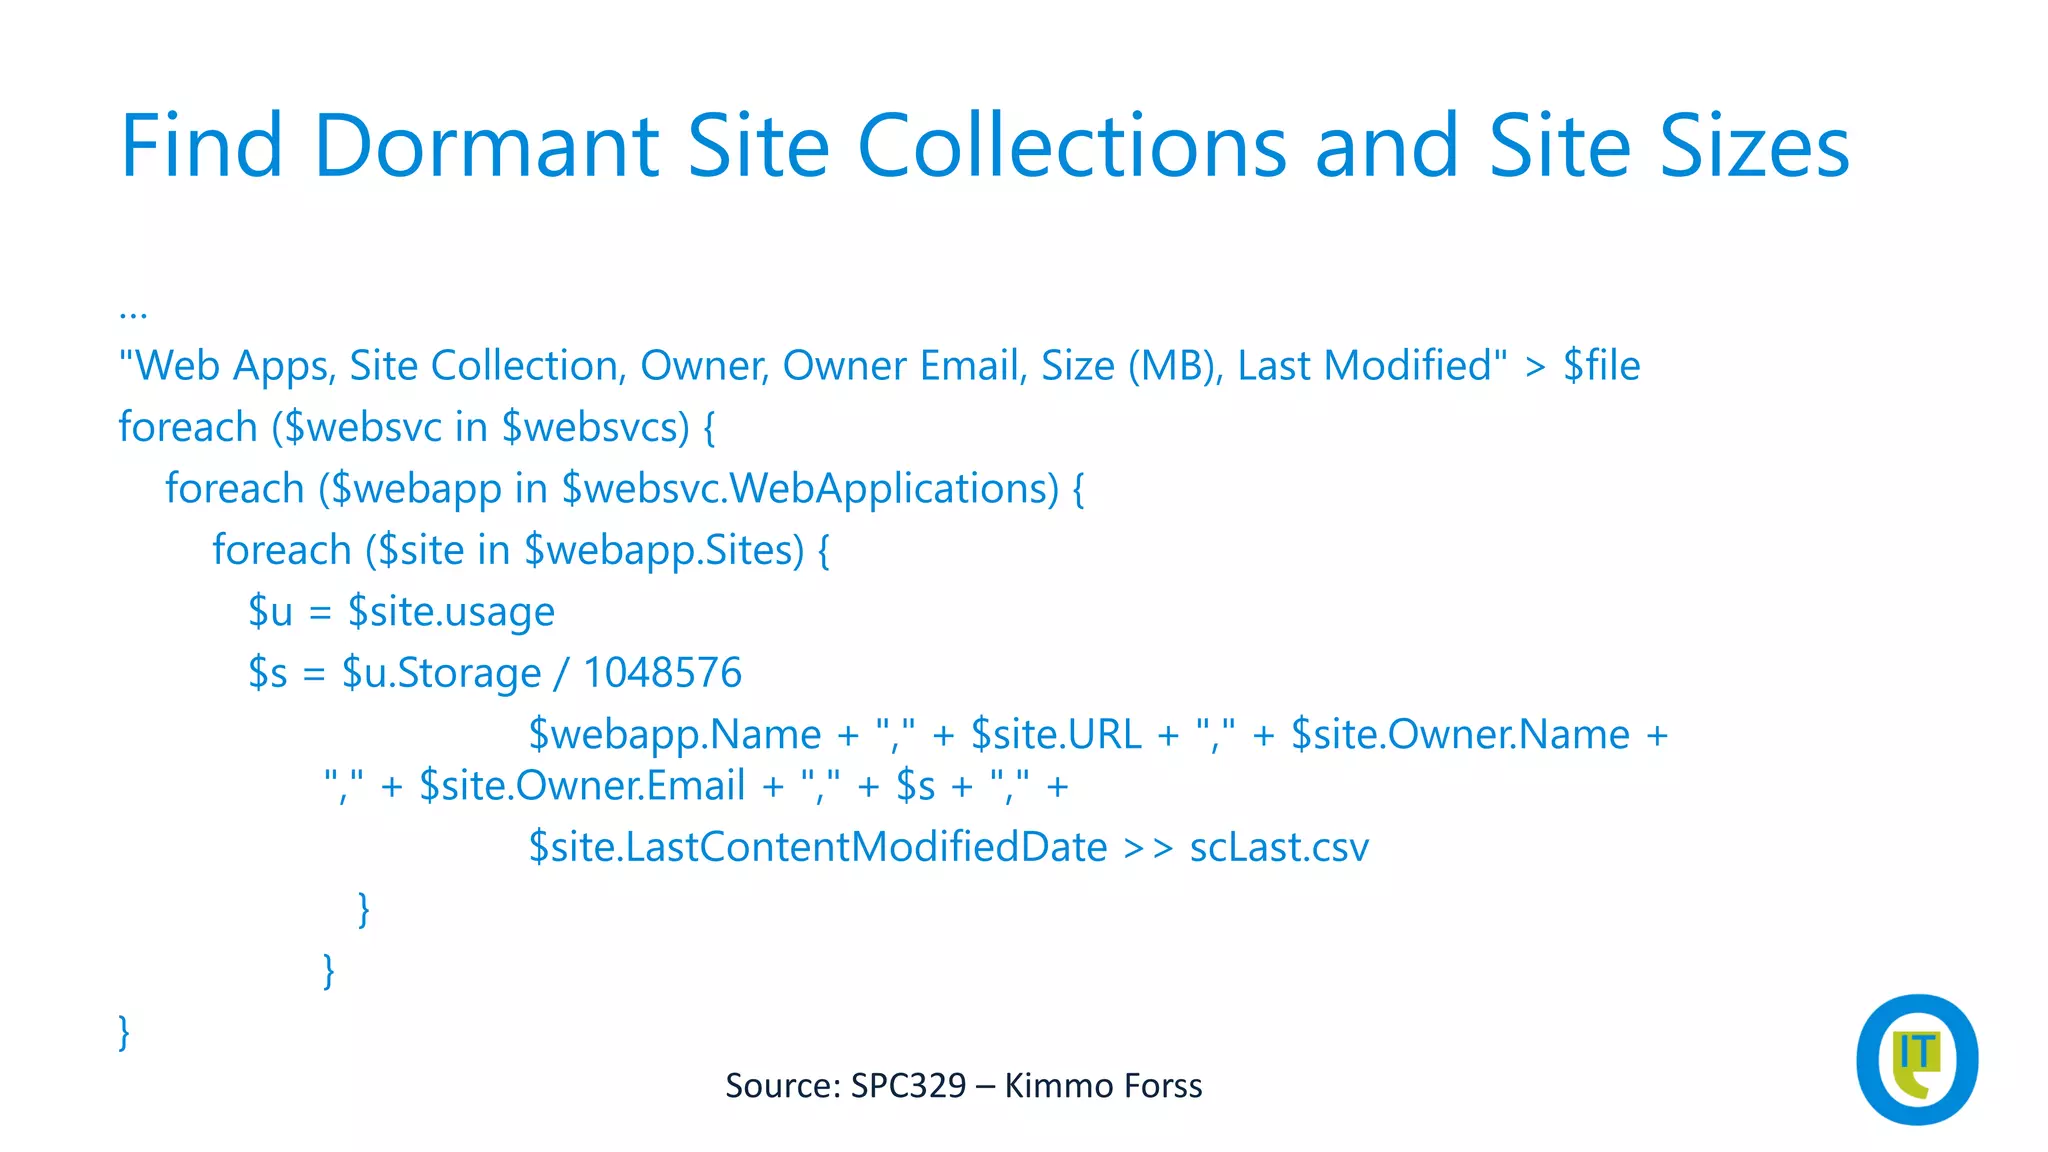The width and height of the screenshot is (2048, 1152).
Task: Click the slide title 'Find Dormant Site Collections and Site Sizes'
Action: tap(985, 146)
